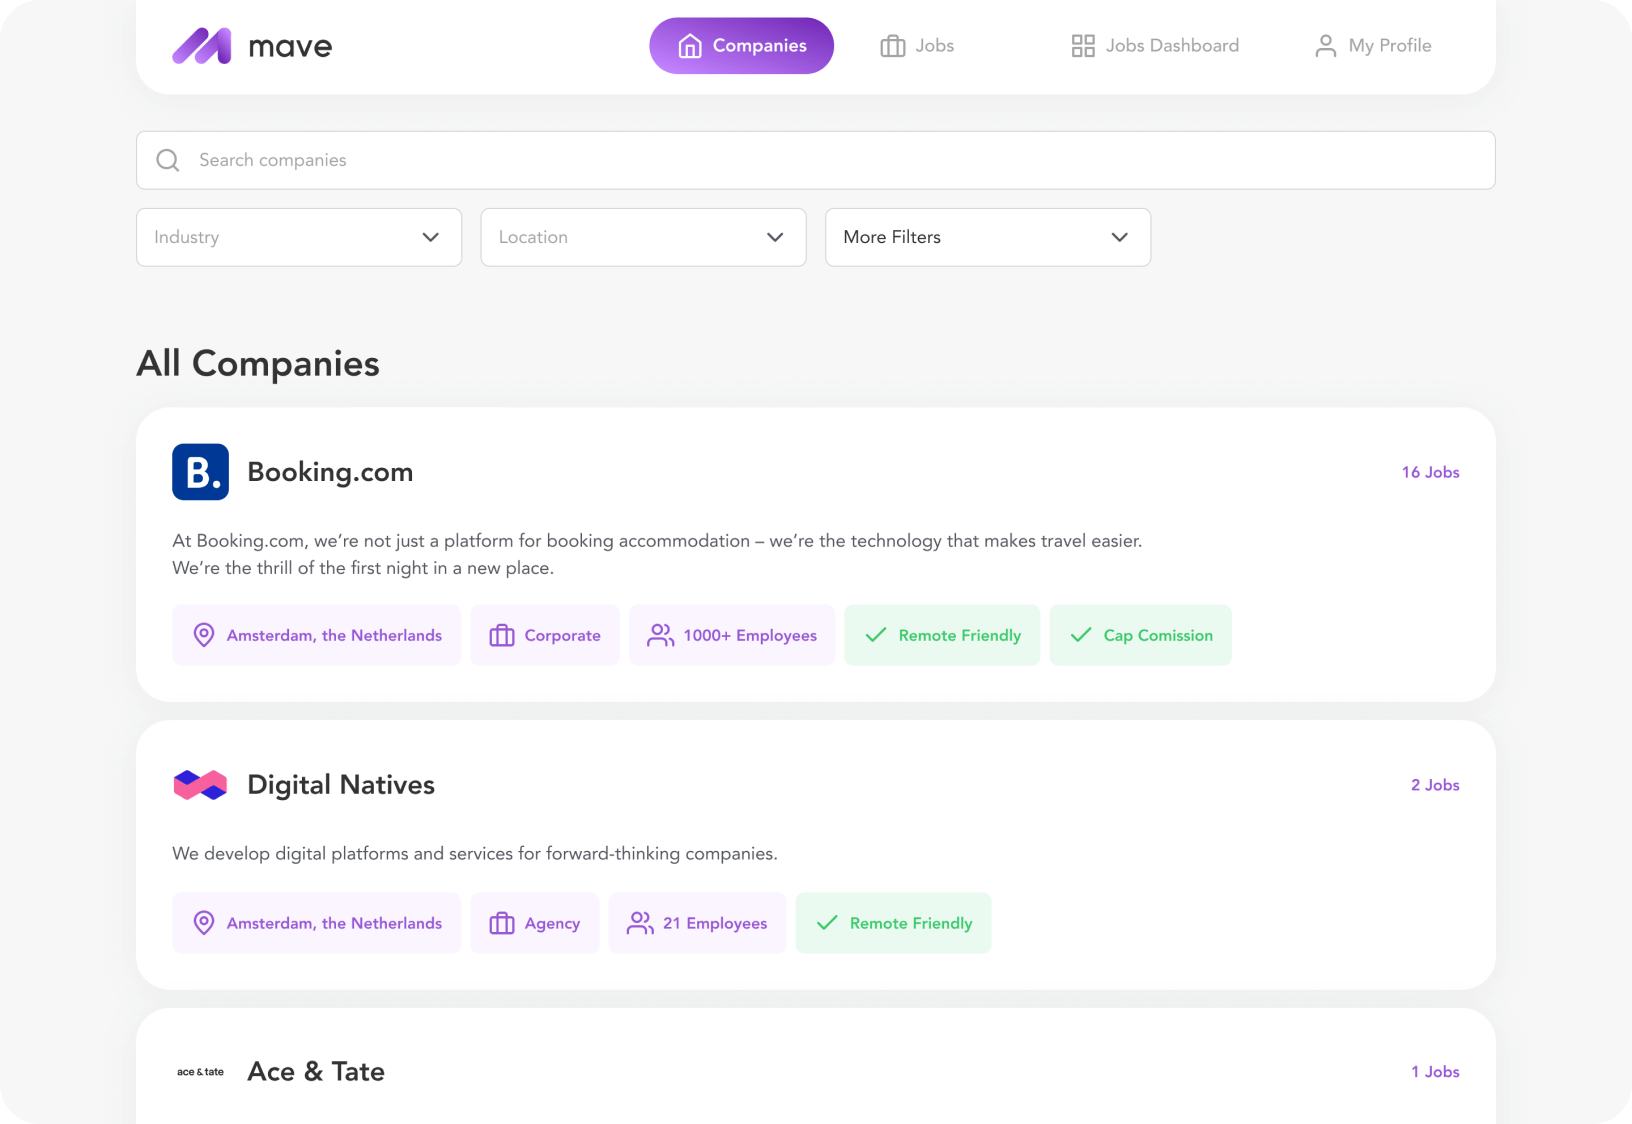This screenshot has height=1124, width=1632.
Task: Click the briefcase icon in the Agency tag
Action: click(502, 923)
